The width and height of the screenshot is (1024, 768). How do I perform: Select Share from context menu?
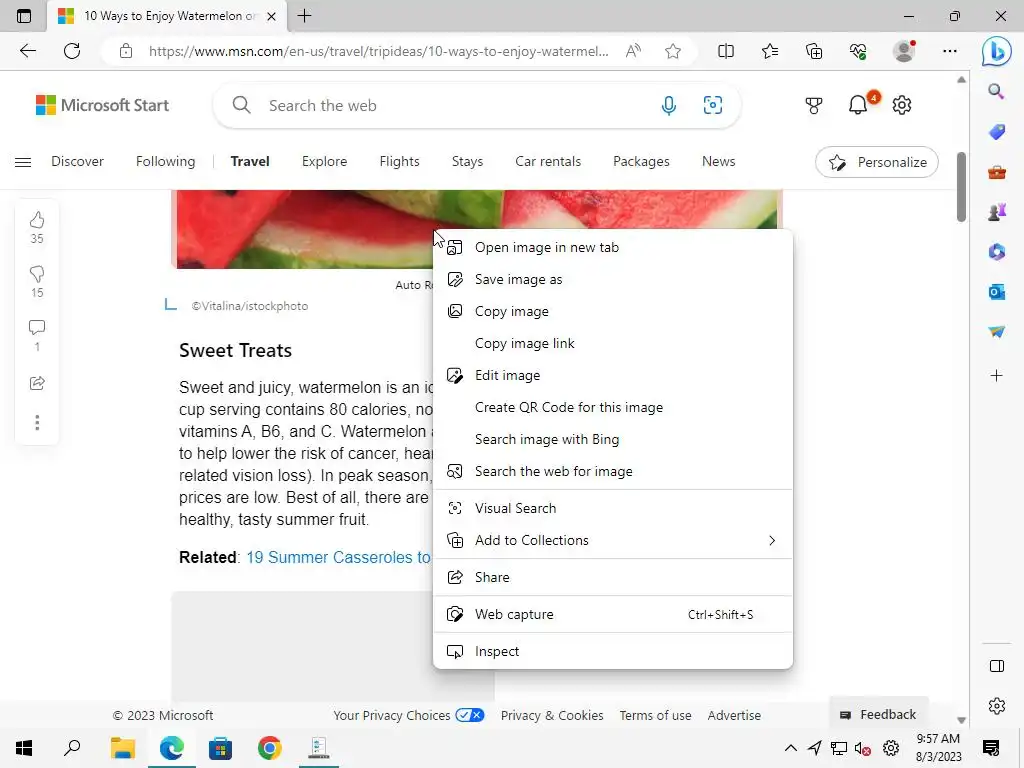613,577
